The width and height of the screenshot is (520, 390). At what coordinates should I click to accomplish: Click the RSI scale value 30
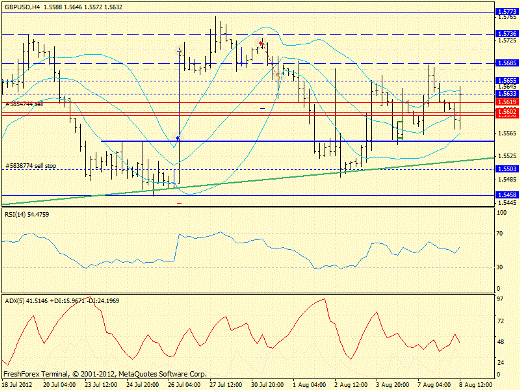500,267
